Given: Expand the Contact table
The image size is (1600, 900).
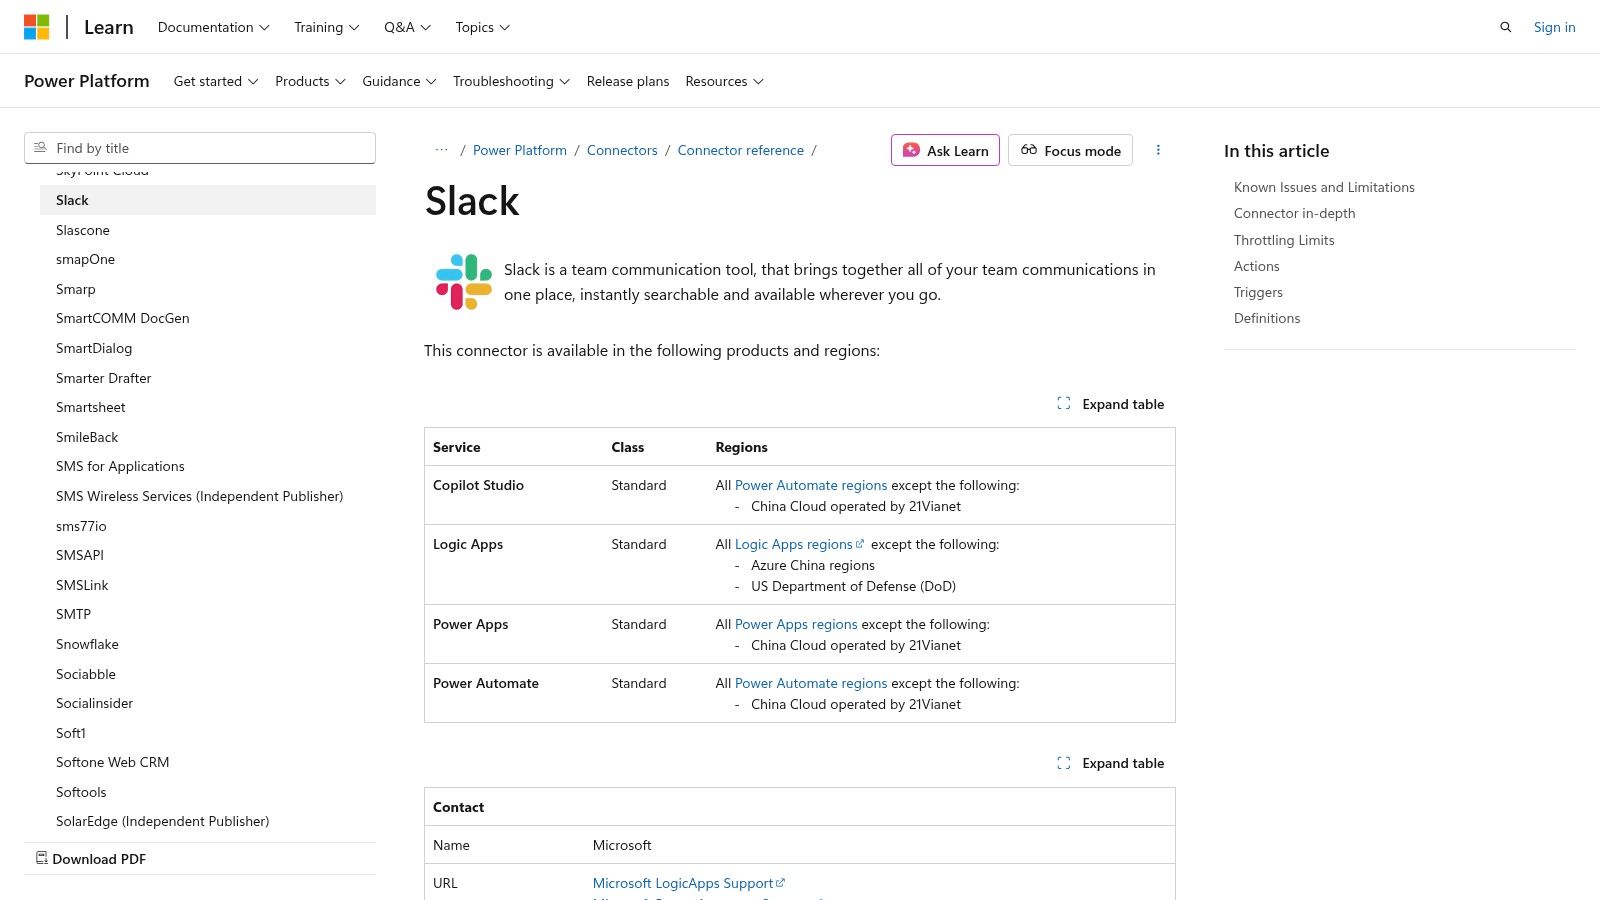Looking at the screenshot, I should pos(1111,763).
